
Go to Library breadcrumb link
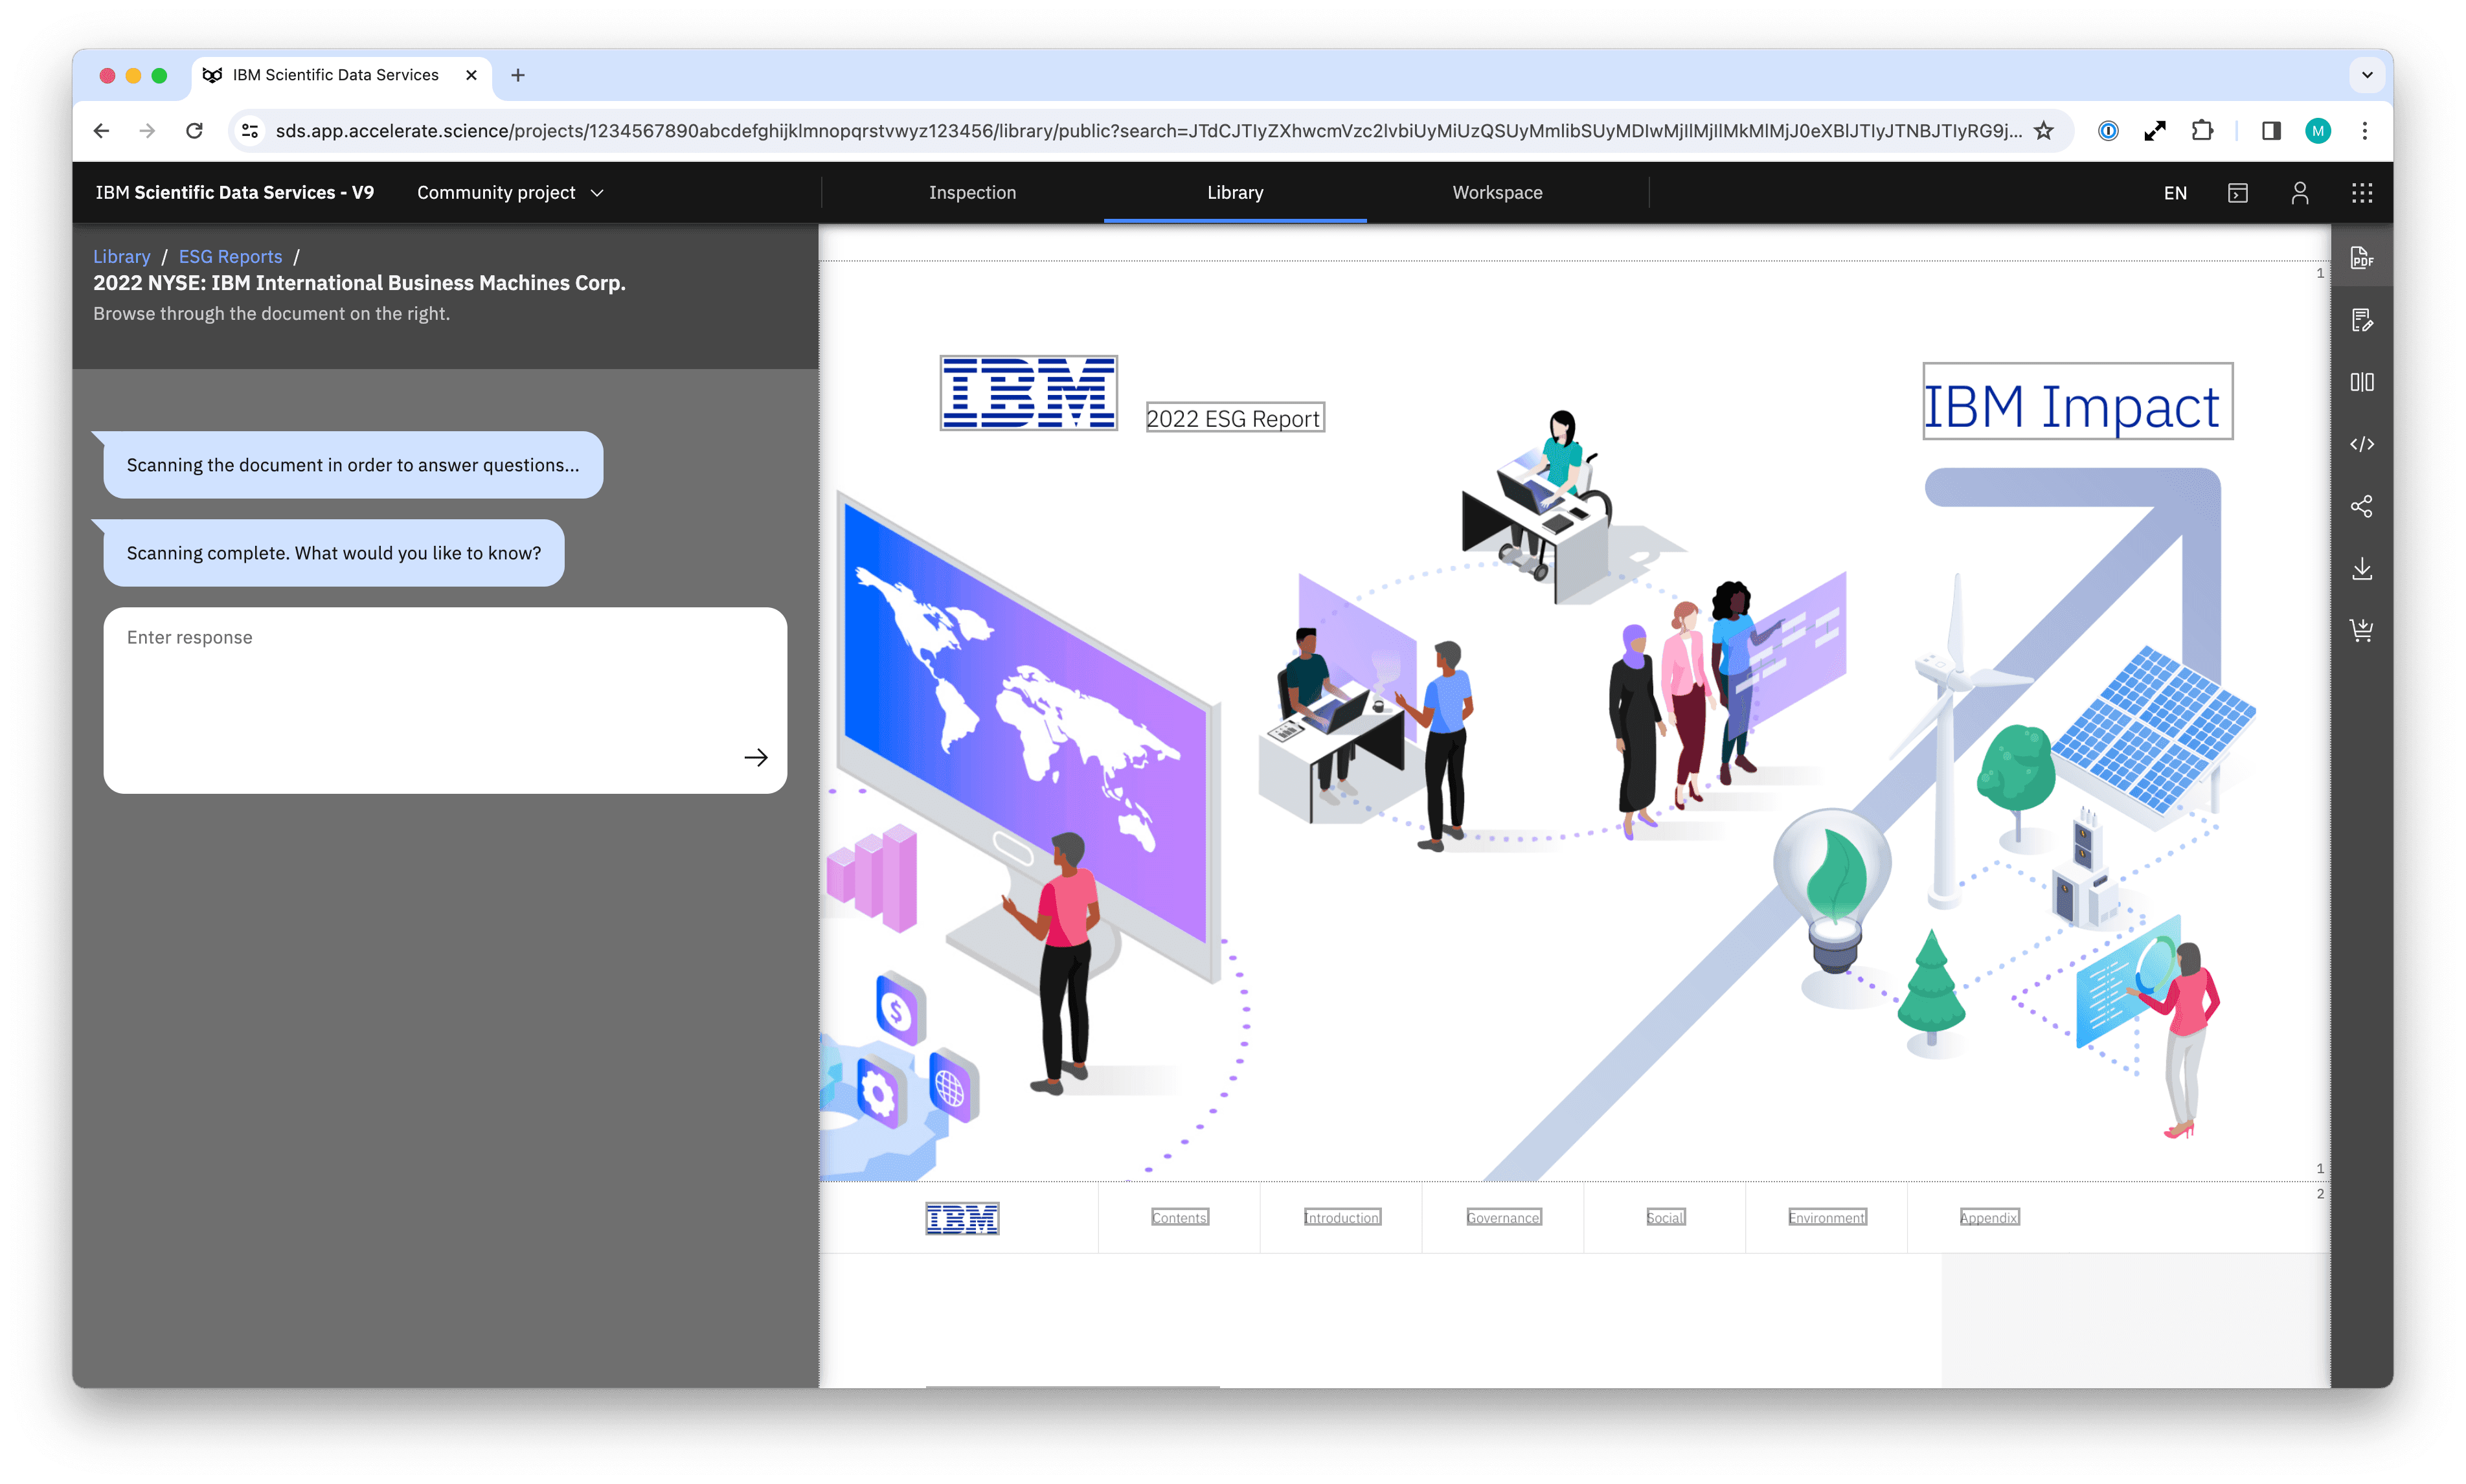121,257
